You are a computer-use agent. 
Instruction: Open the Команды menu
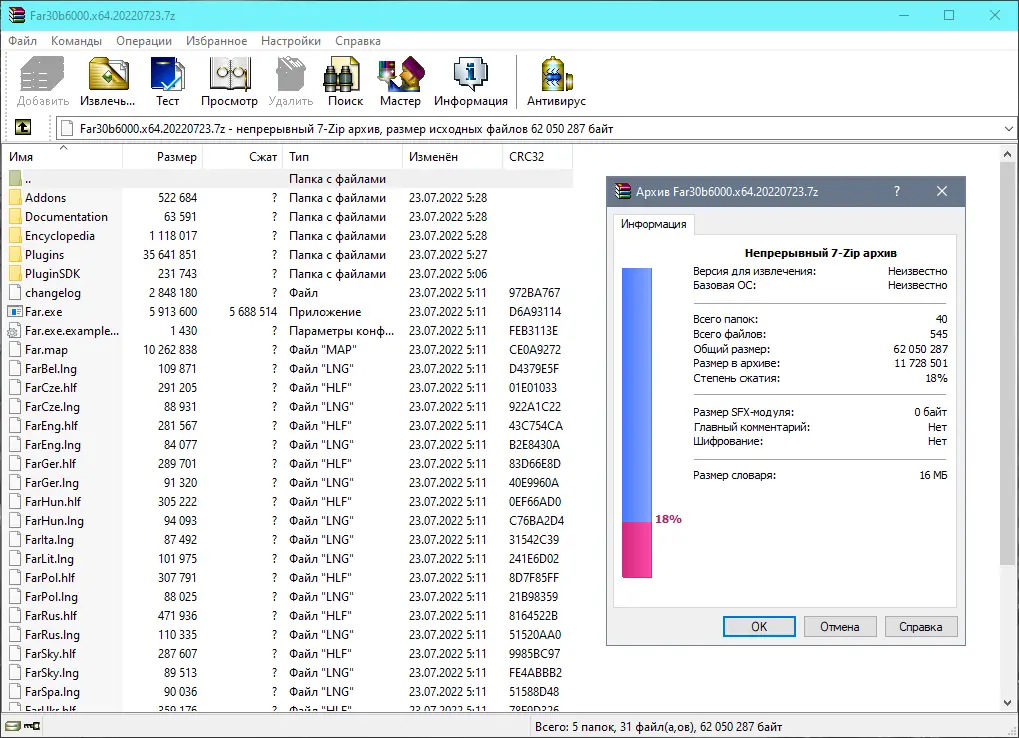(77, 41)
